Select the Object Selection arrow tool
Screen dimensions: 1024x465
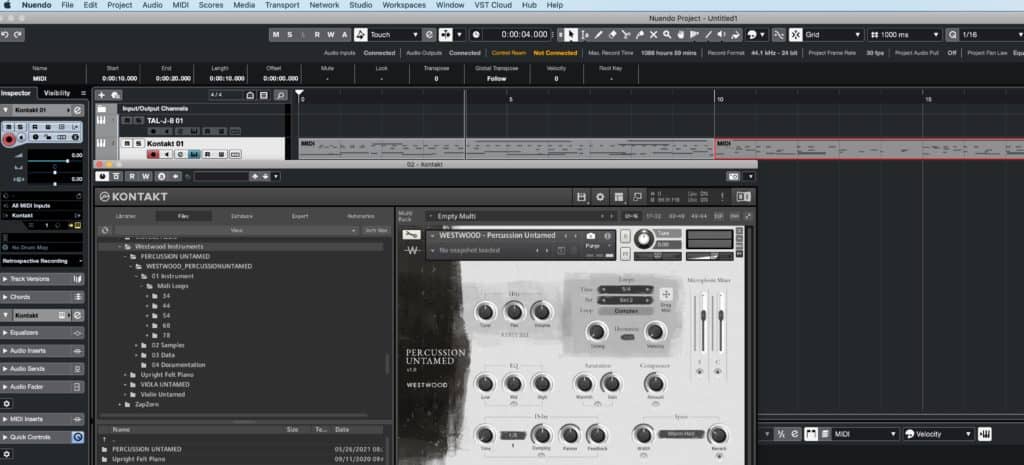pos(571,35)
